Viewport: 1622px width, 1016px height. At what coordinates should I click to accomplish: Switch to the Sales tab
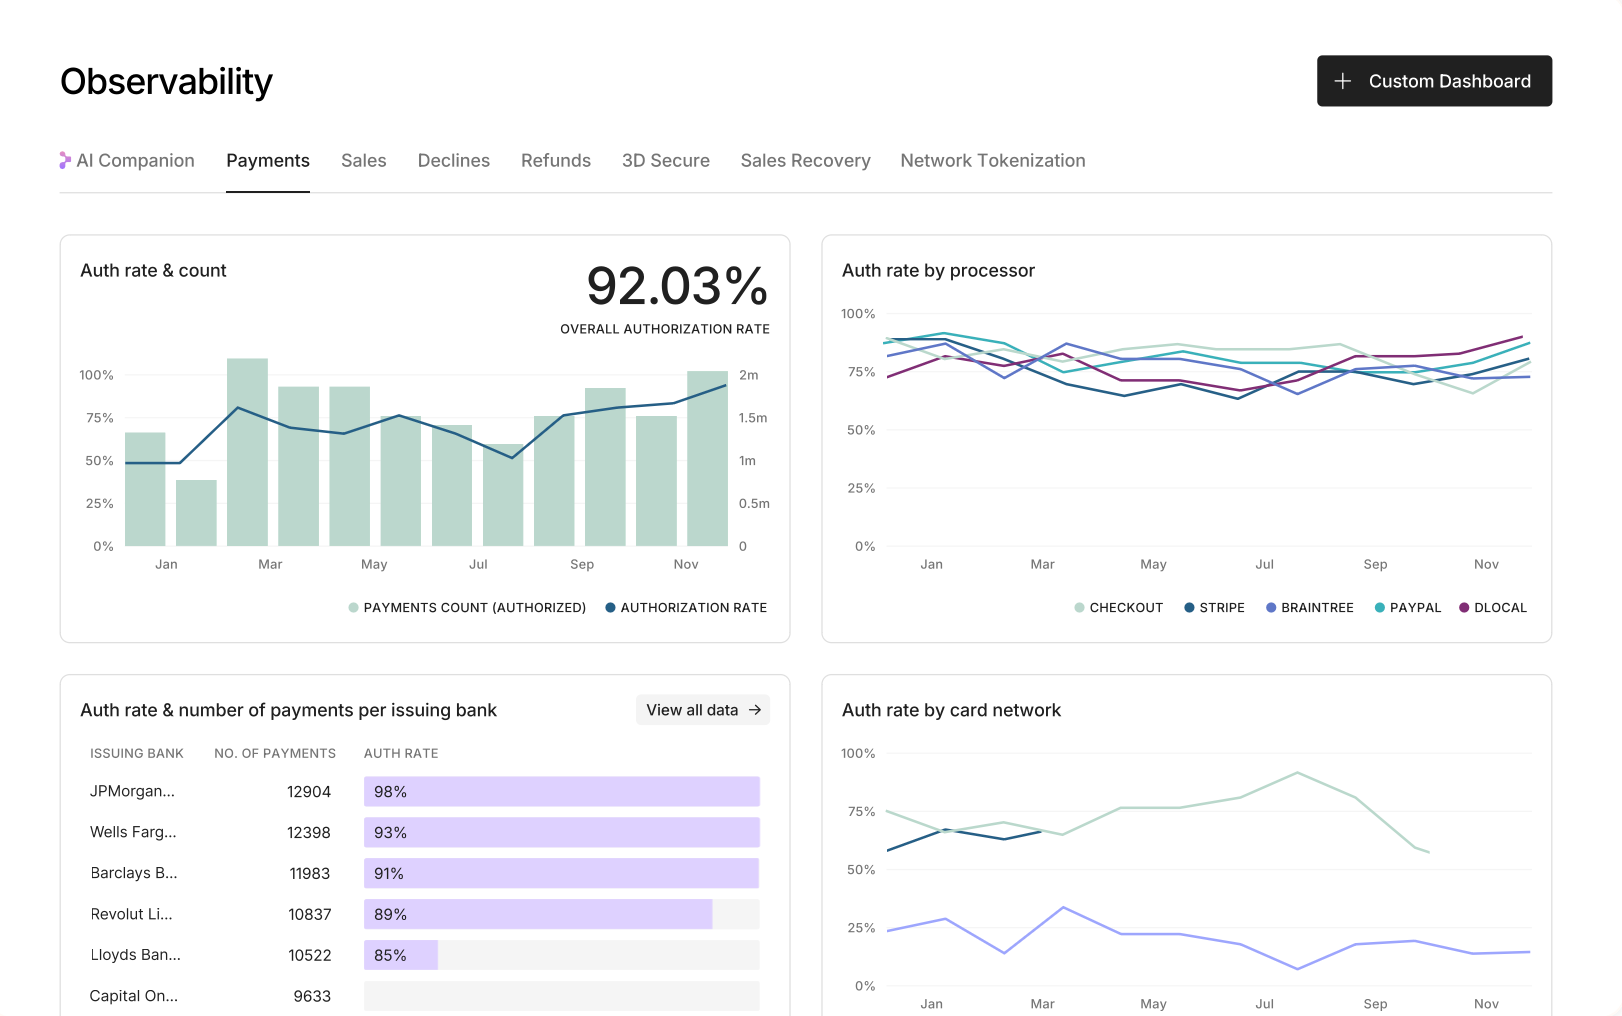[363, 161]
